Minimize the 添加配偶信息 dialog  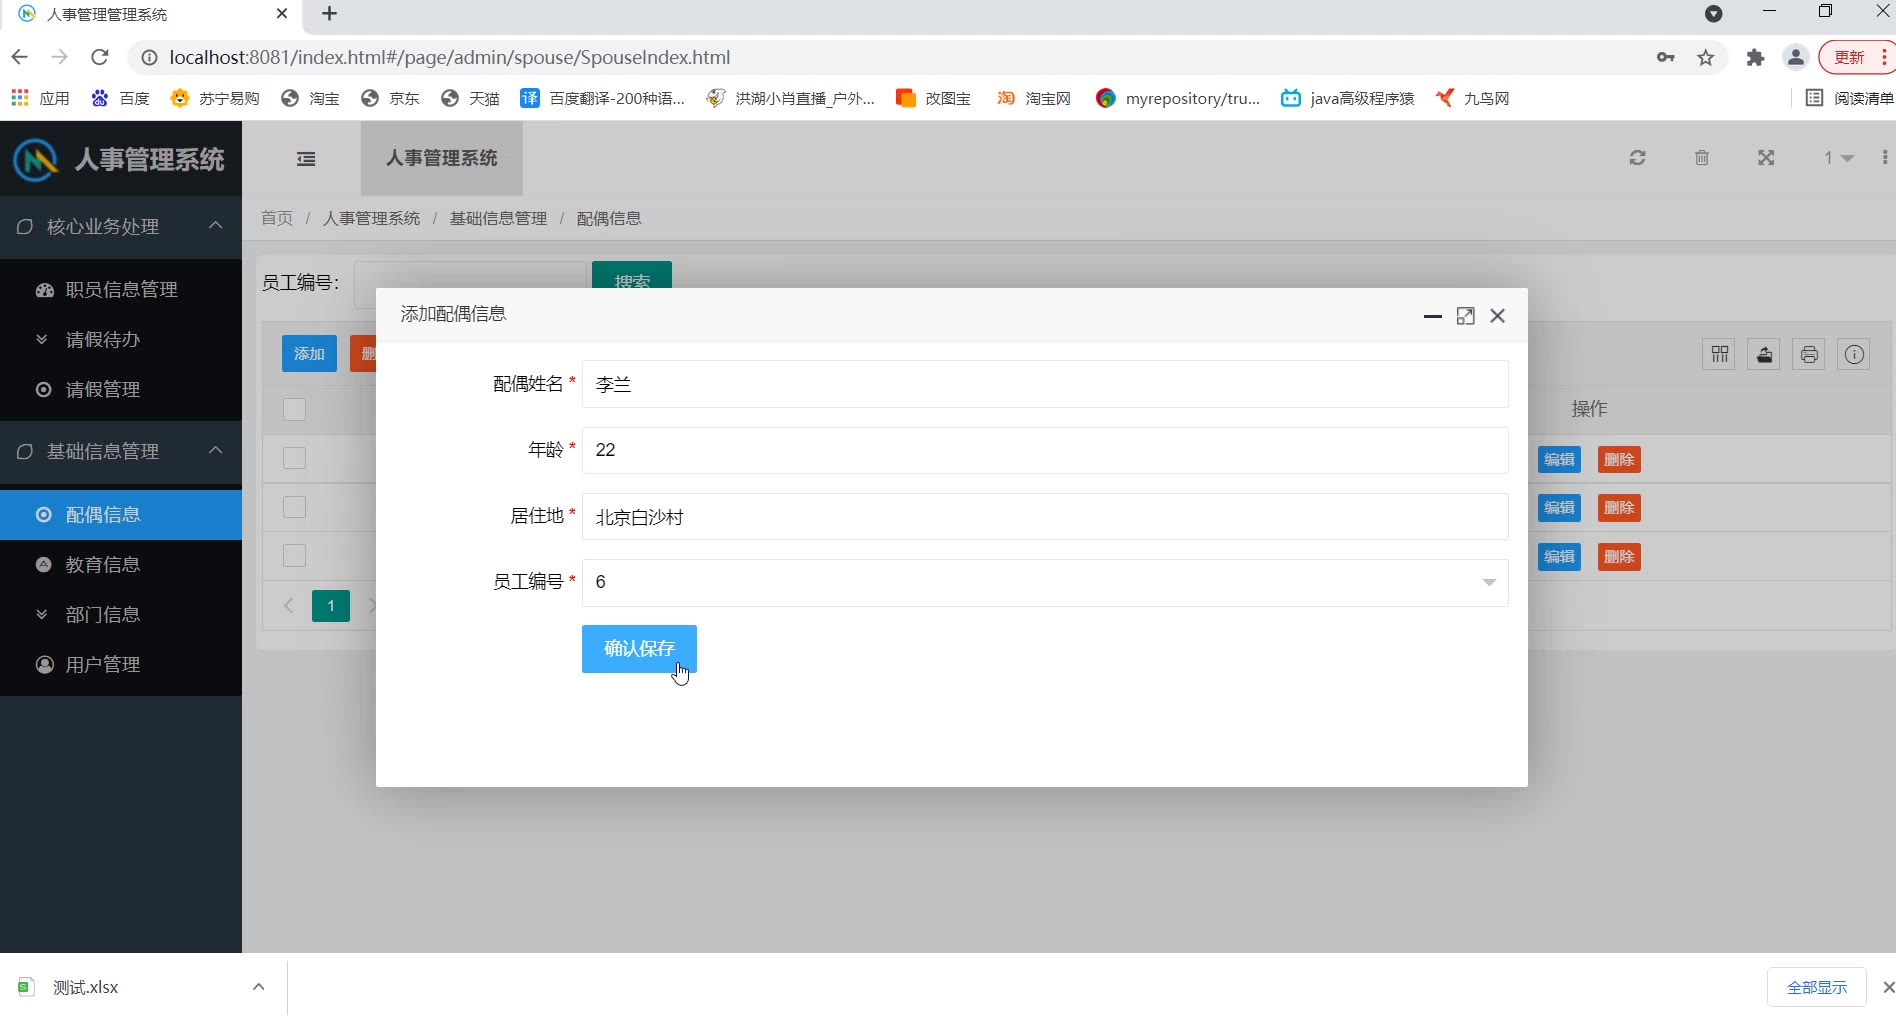click(x=1433, y=316)
